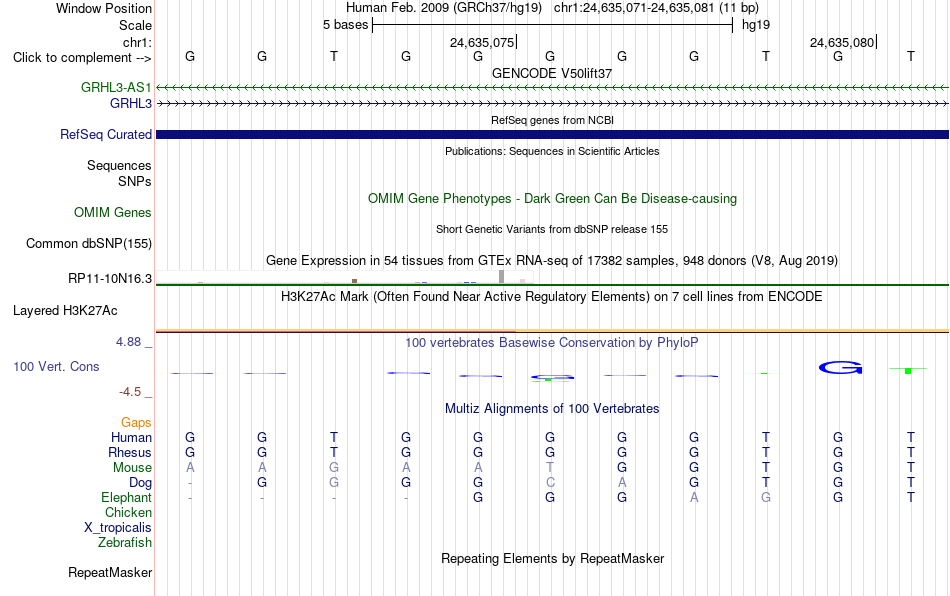Click the Chicken species row label
Screen dimensions: 950x596
point(128,512)
